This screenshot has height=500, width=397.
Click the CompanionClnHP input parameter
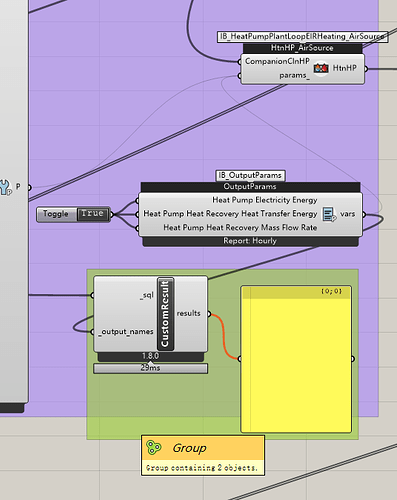click(277, 61)
